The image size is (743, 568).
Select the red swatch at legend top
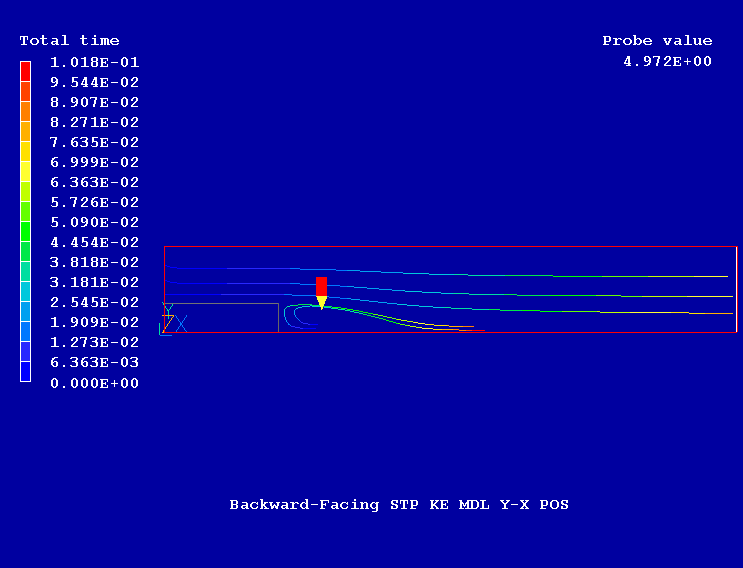(25, 70)
